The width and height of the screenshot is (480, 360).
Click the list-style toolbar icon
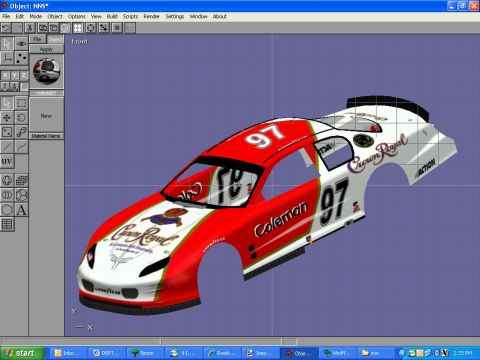point(117,28)
